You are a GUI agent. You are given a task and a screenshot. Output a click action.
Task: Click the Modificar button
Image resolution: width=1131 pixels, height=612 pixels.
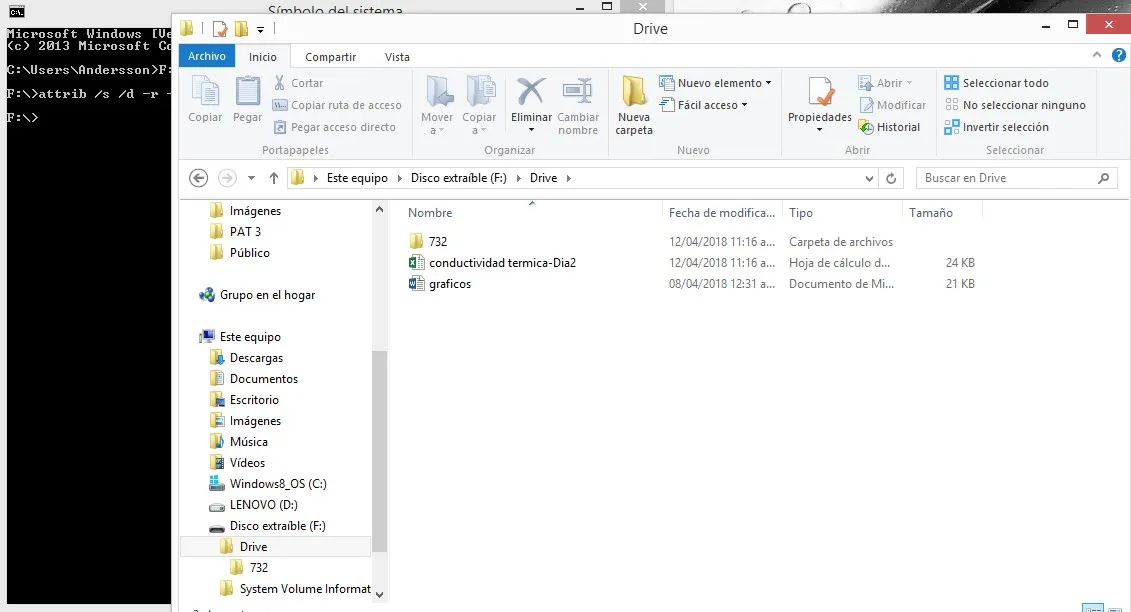point(892,105)
